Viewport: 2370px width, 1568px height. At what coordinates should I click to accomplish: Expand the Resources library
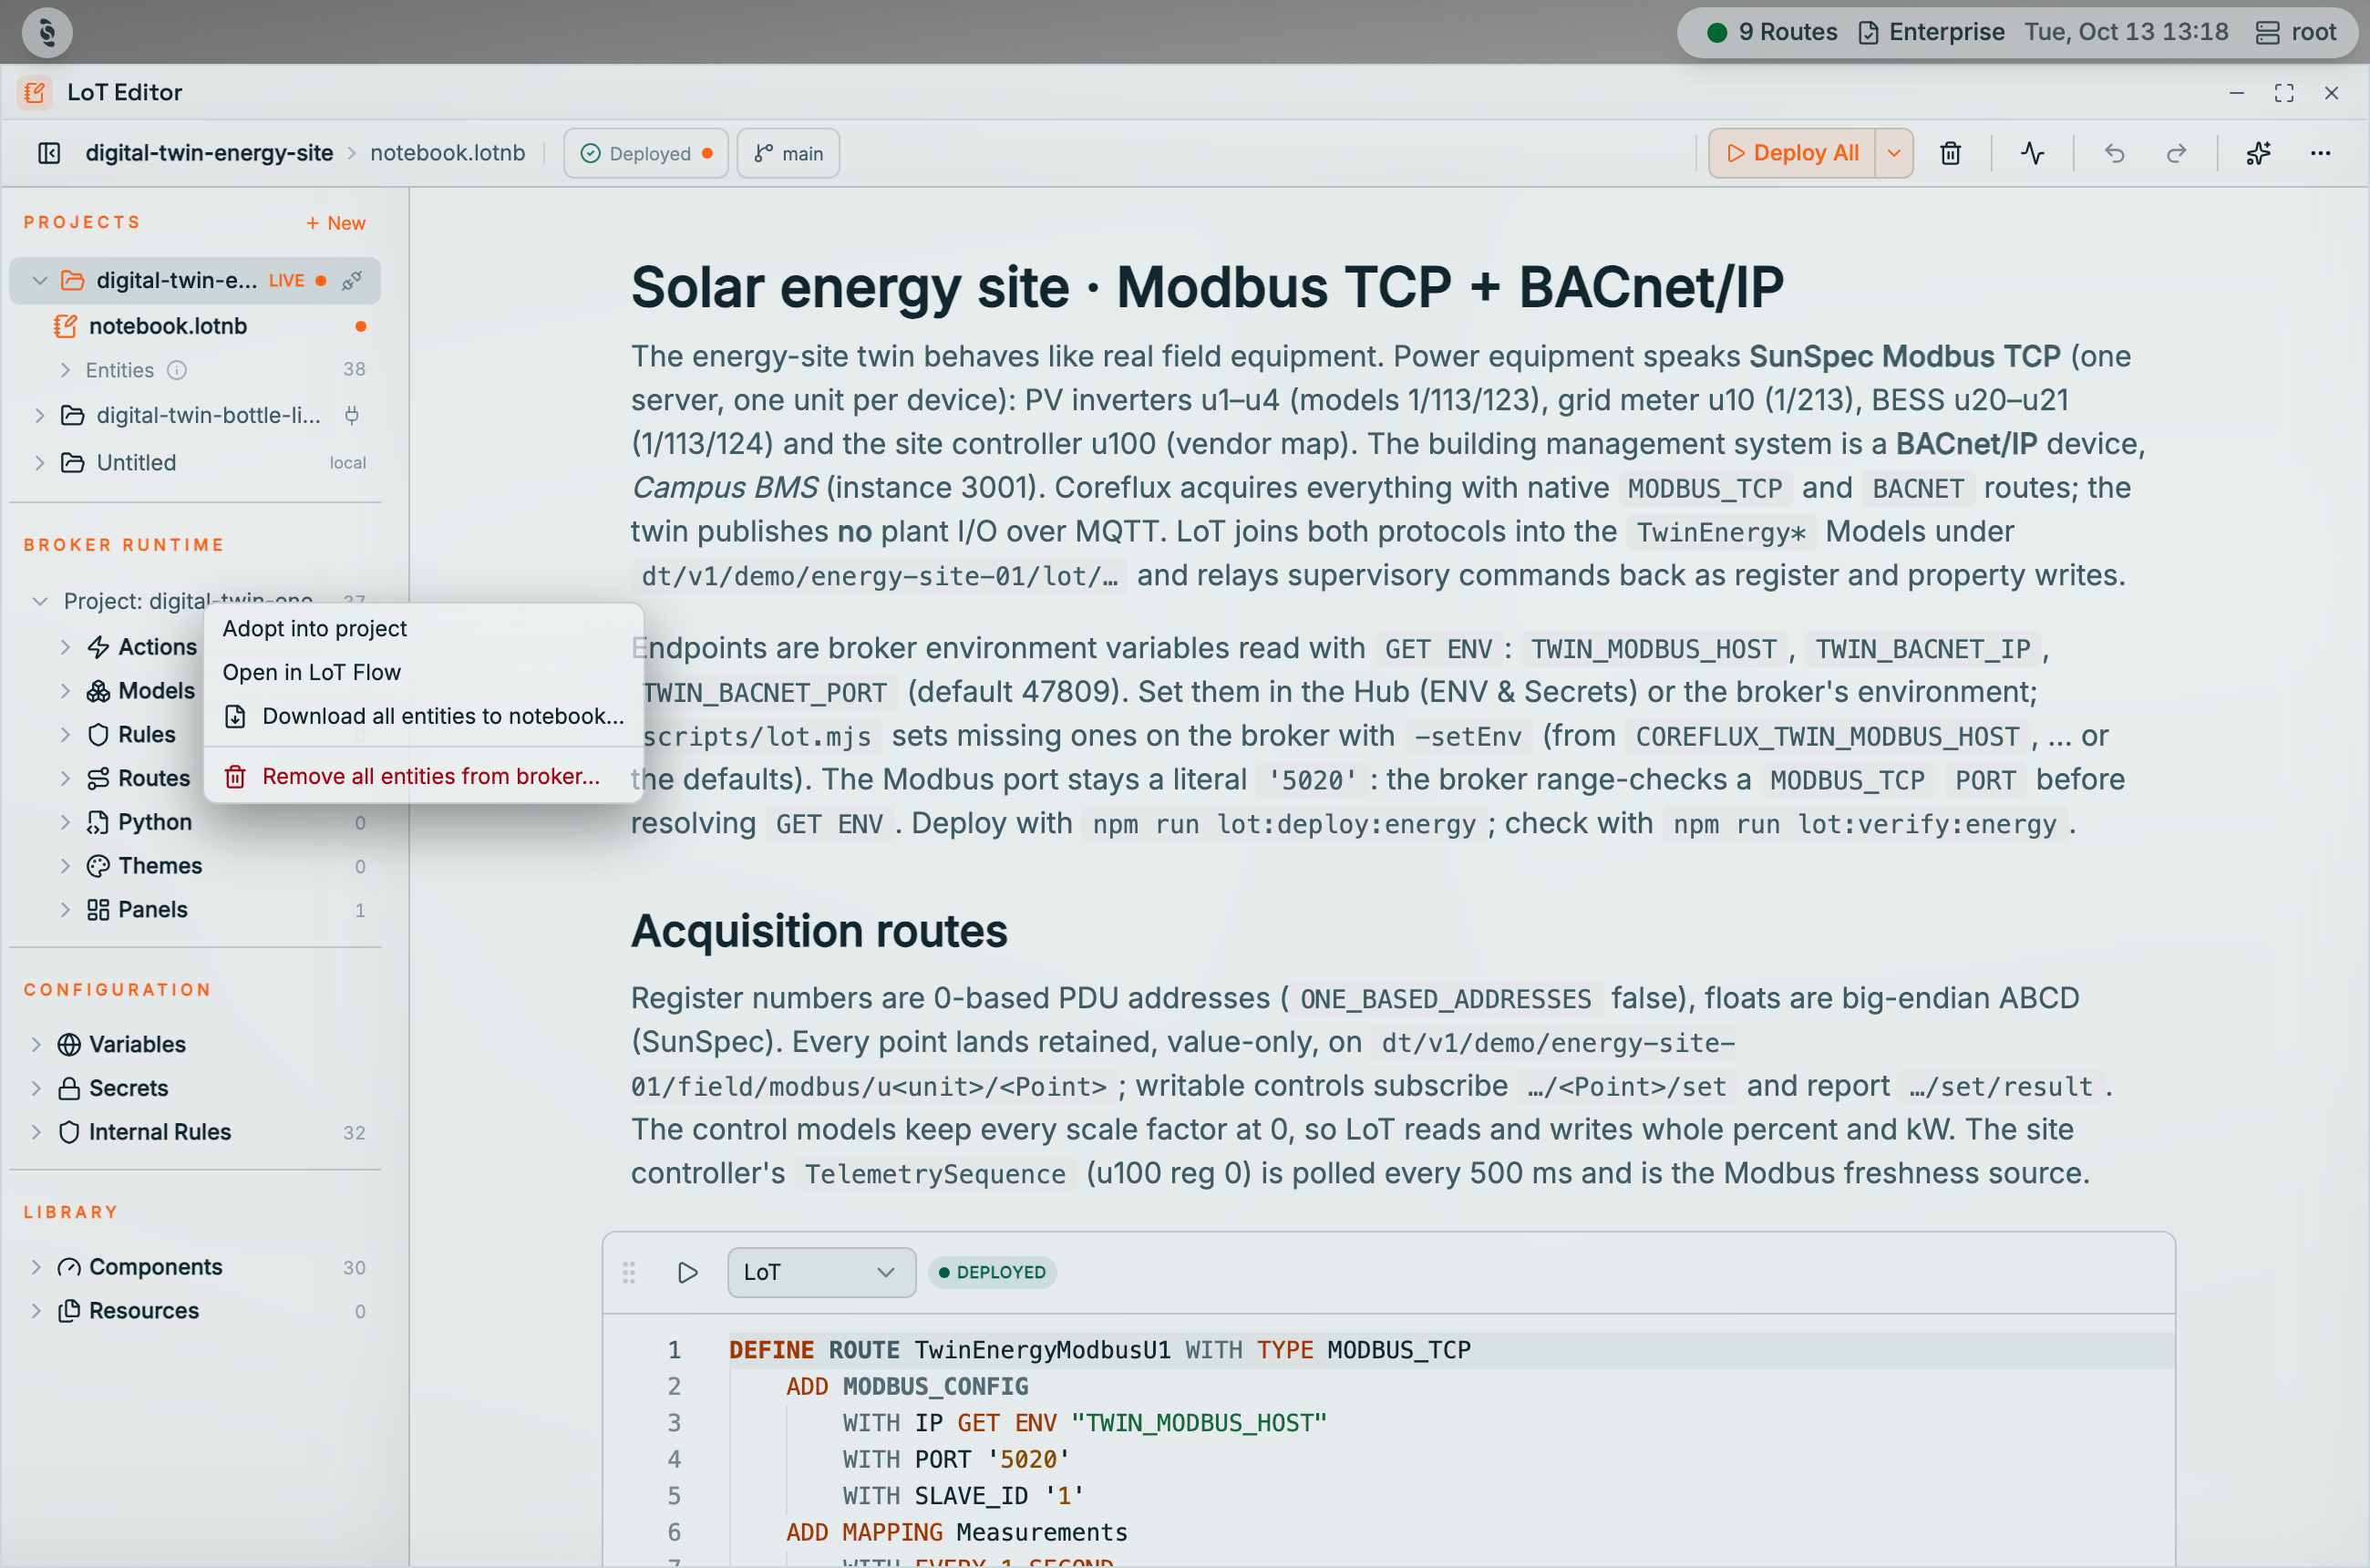click(x=36, y=1311)
